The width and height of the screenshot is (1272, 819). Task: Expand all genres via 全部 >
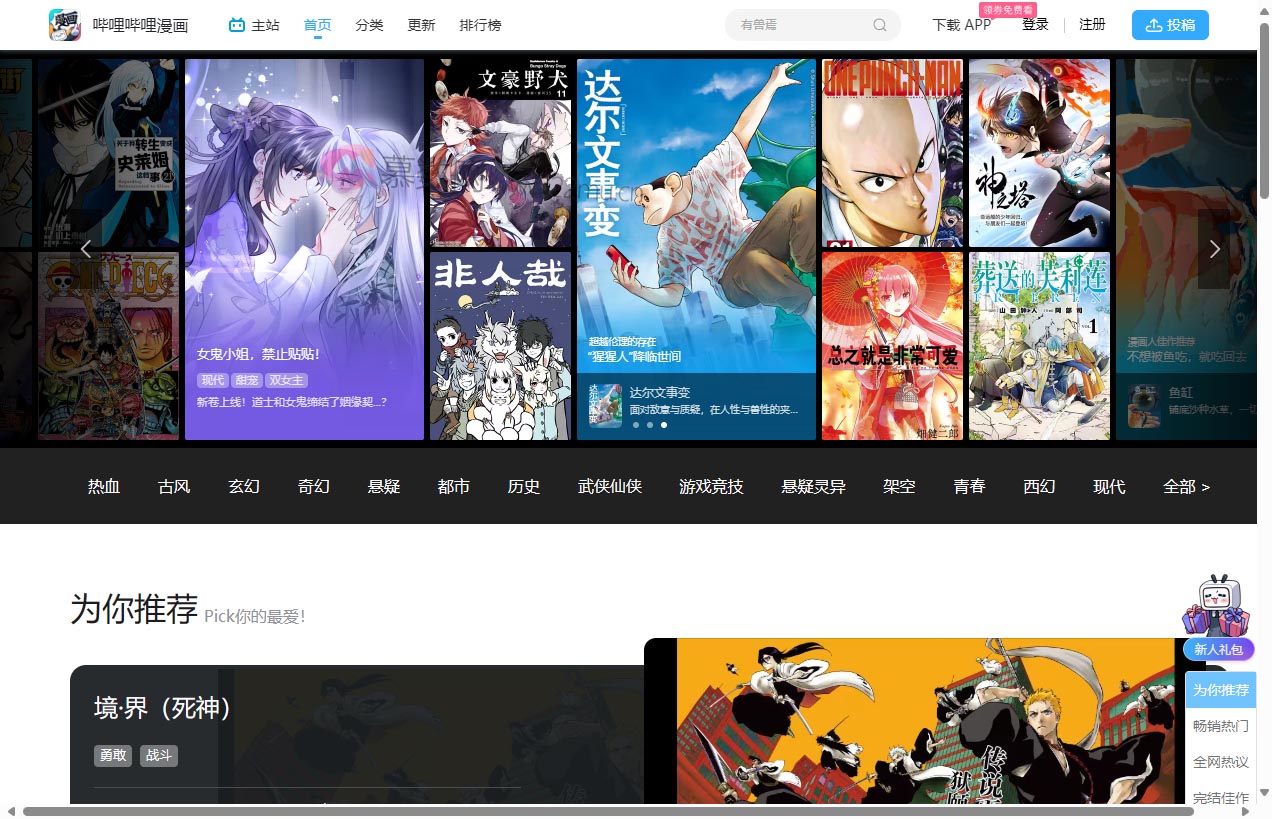point(1186,487)
